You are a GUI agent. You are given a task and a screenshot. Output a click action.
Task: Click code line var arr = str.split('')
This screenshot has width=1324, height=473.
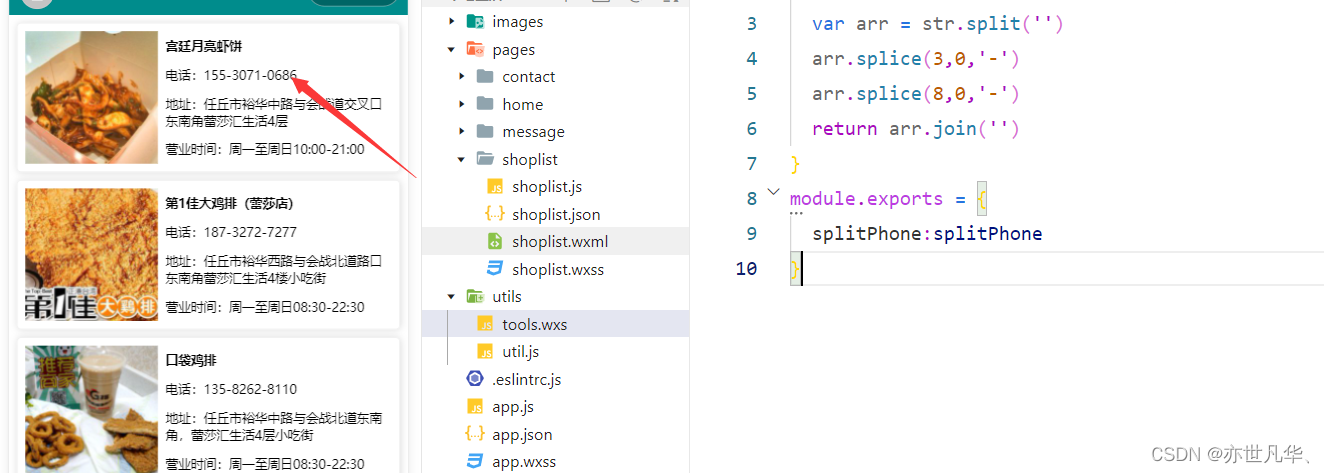tap(938, 23)
